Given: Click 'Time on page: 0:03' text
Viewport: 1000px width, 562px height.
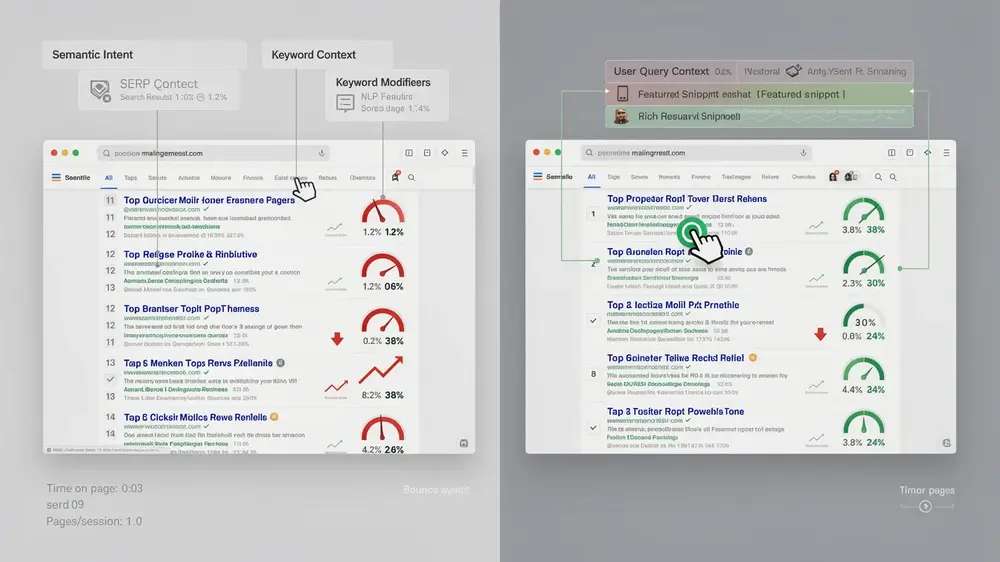Looking at the screenshot, I should 94,489.
